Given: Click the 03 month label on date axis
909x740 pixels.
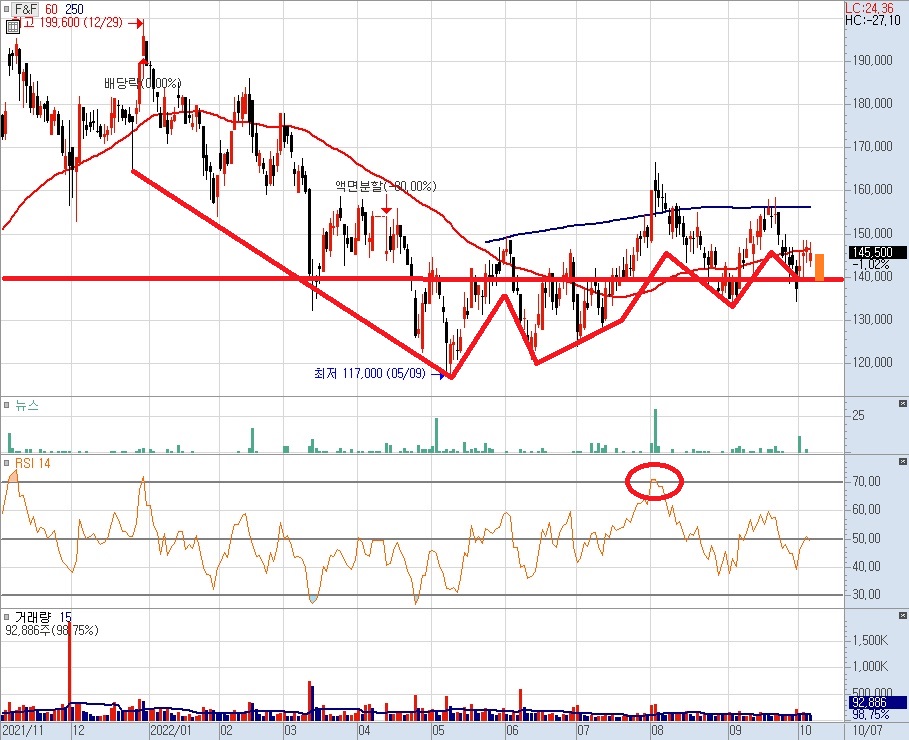Looking at the screenshot, I should pos(290,730).
